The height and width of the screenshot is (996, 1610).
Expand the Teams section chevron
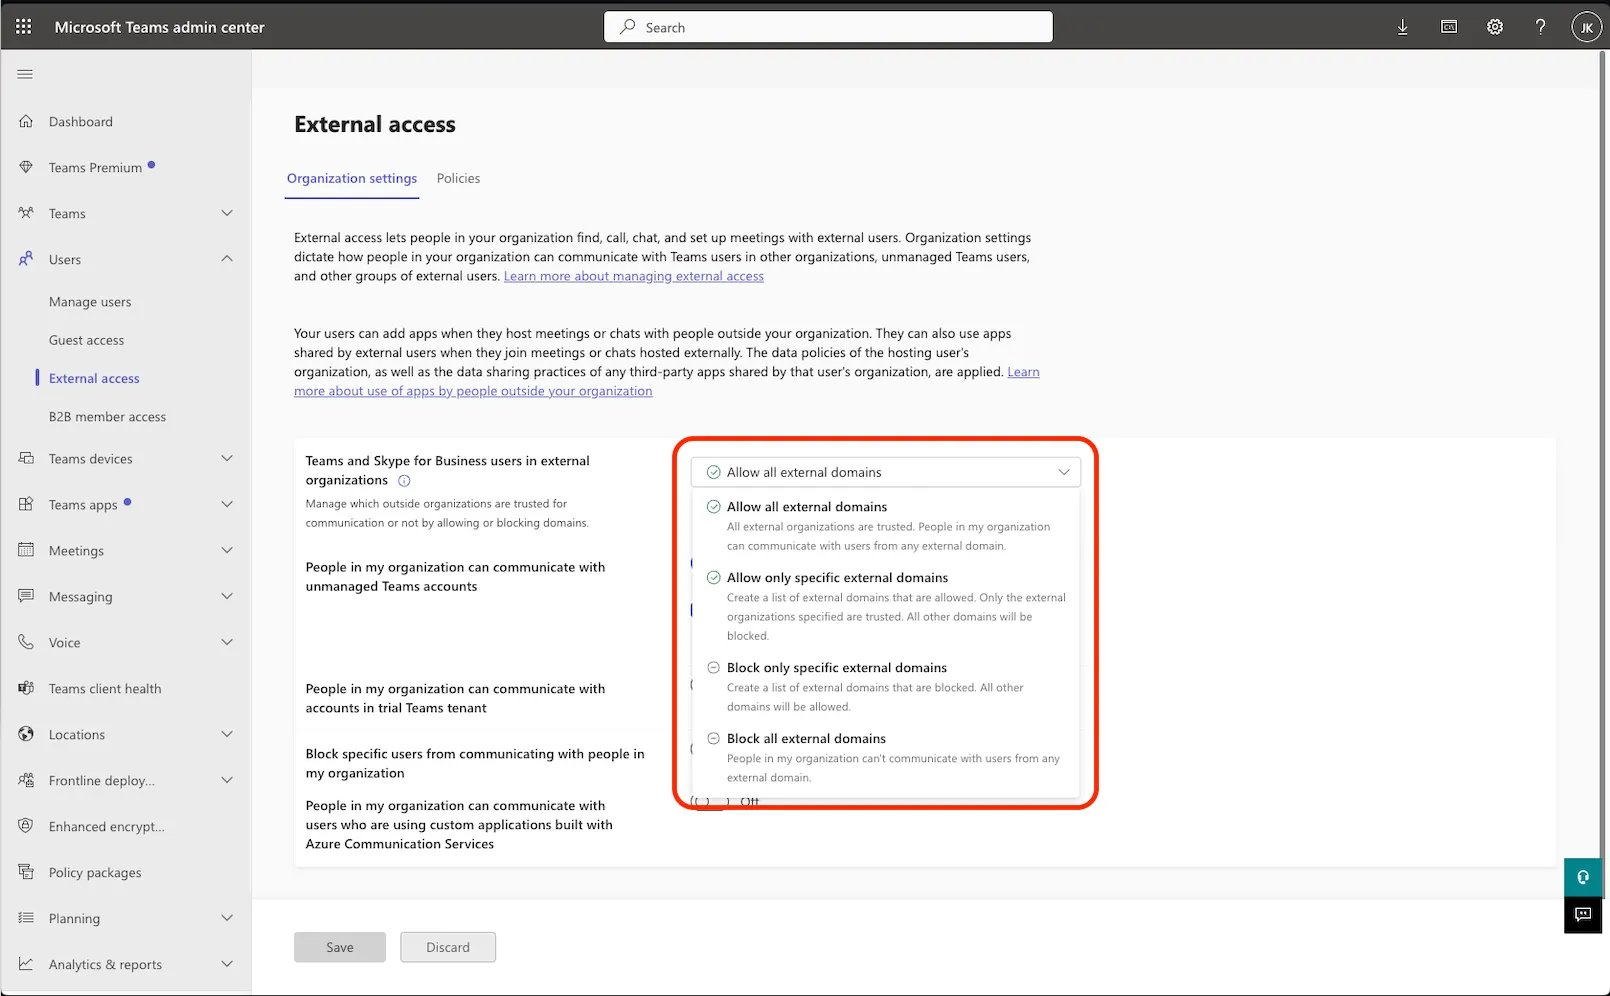click(x=227, y=213)
